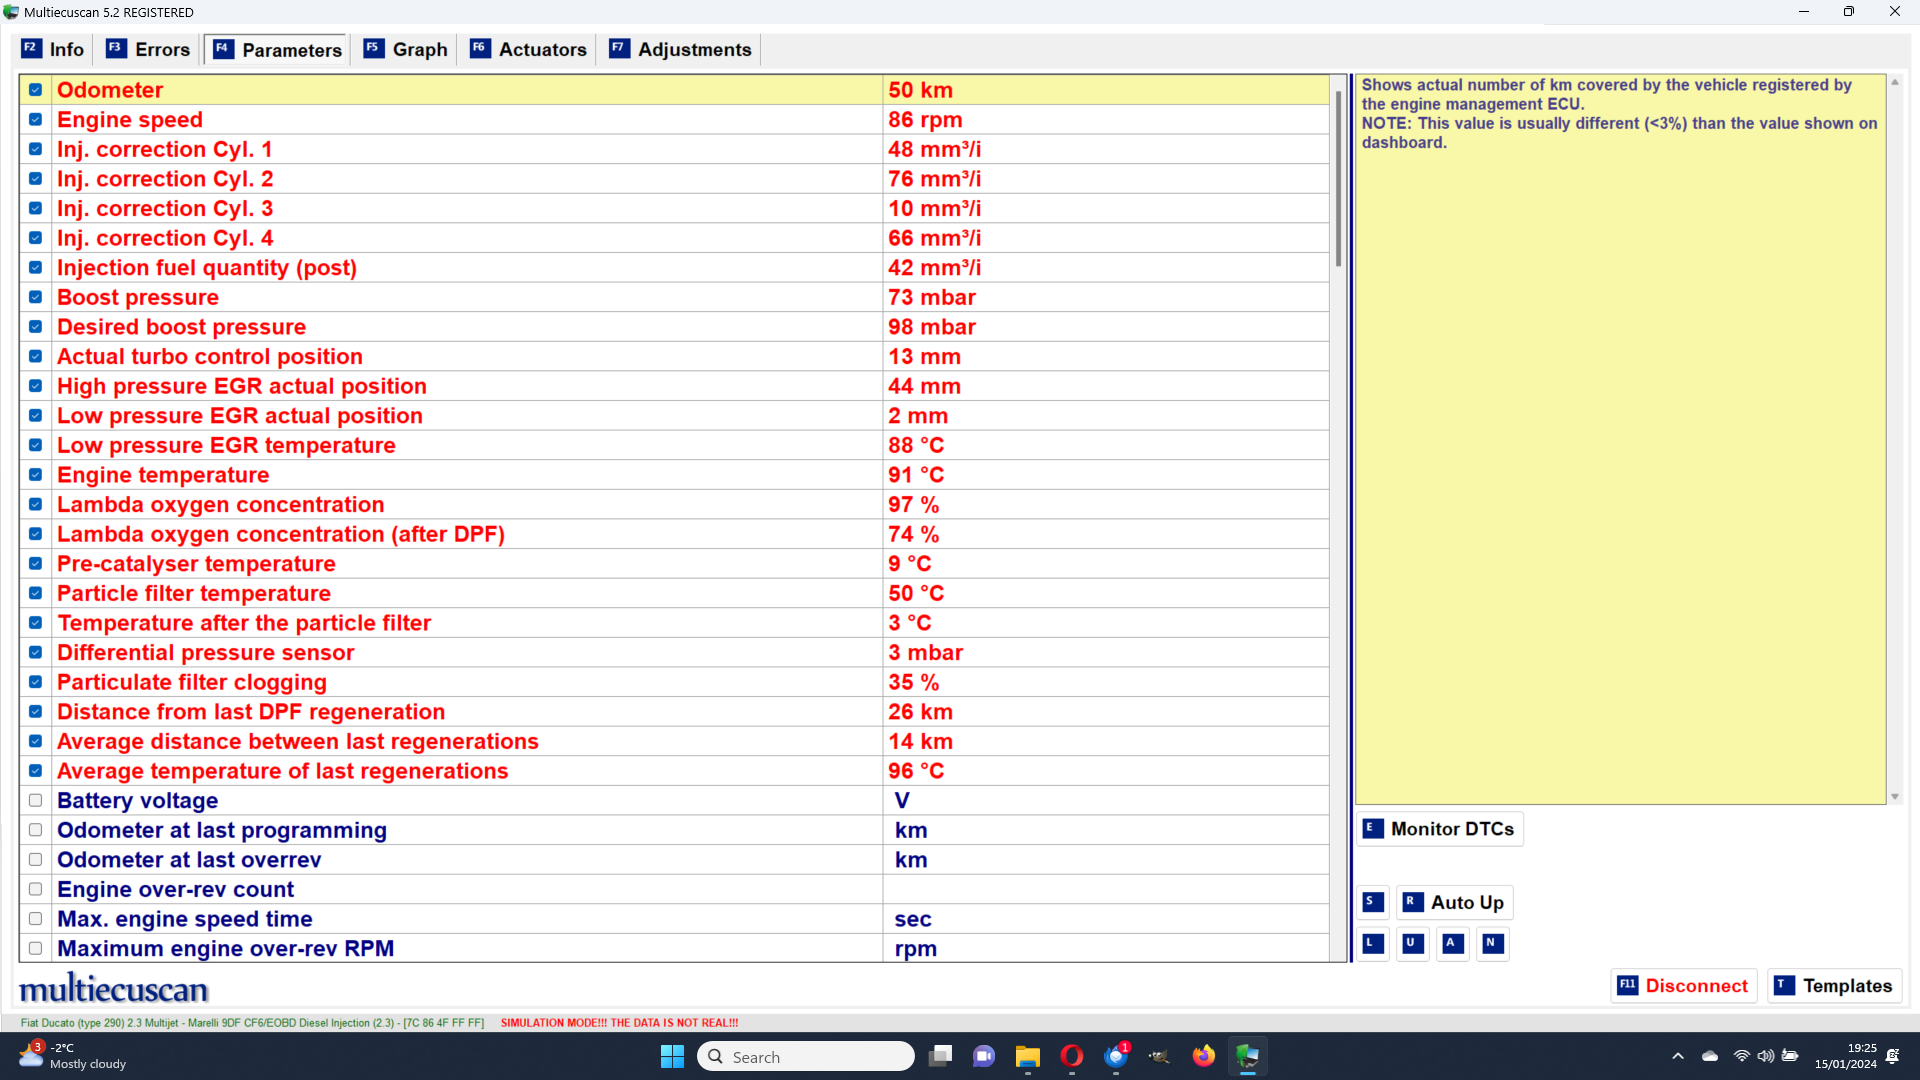Click the A key button
The height and width of the screenshot is (1080, 1920).
point(1453,943)
